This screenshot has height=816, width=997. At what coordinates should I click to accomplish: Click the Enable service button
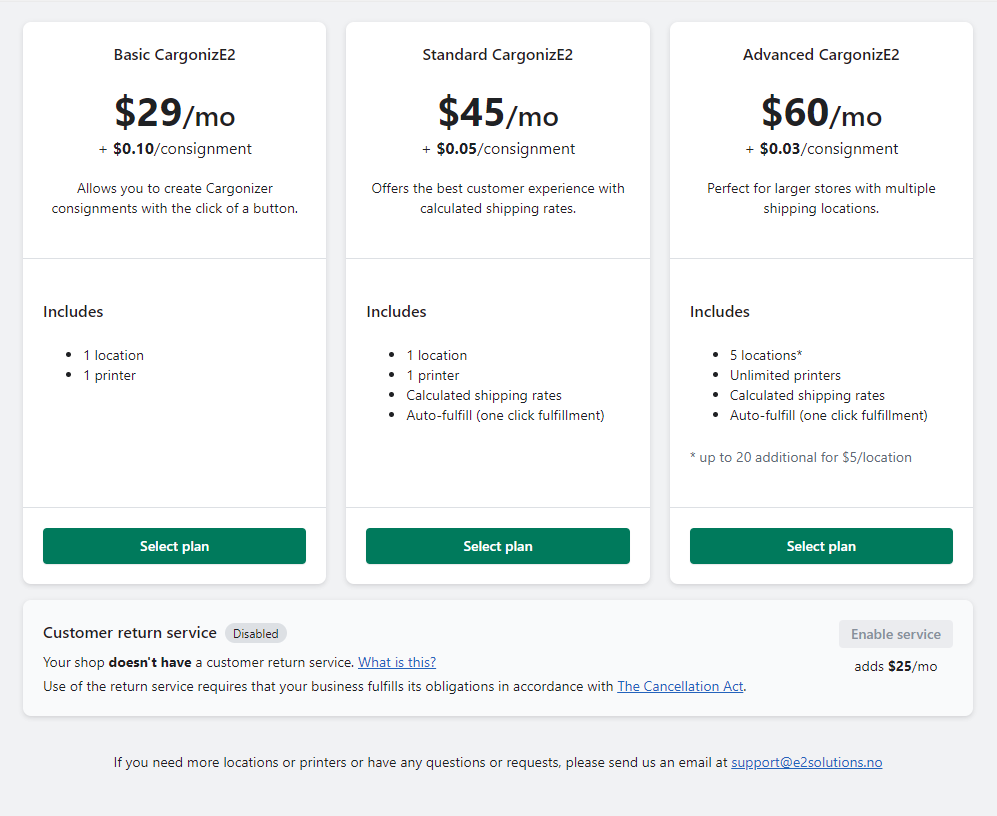(x=895, y=634)
